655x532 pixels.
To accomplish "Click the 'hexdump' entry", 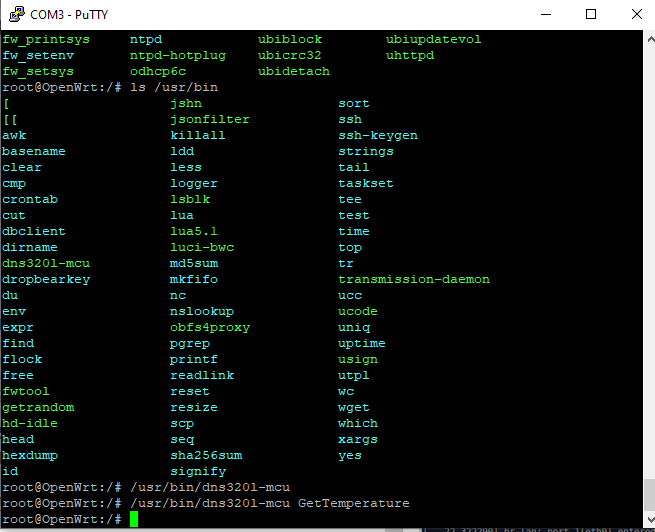I will (x=30, y=456).
